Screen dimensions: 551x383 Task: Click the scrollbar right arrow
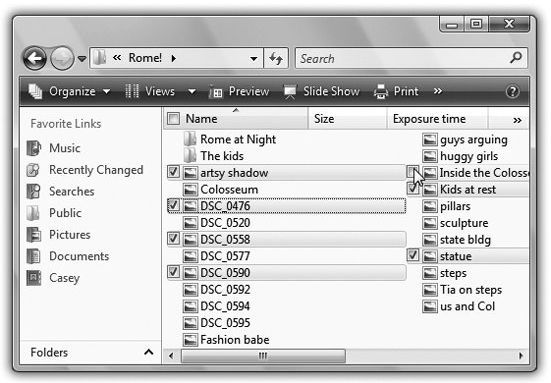point(520,356)
